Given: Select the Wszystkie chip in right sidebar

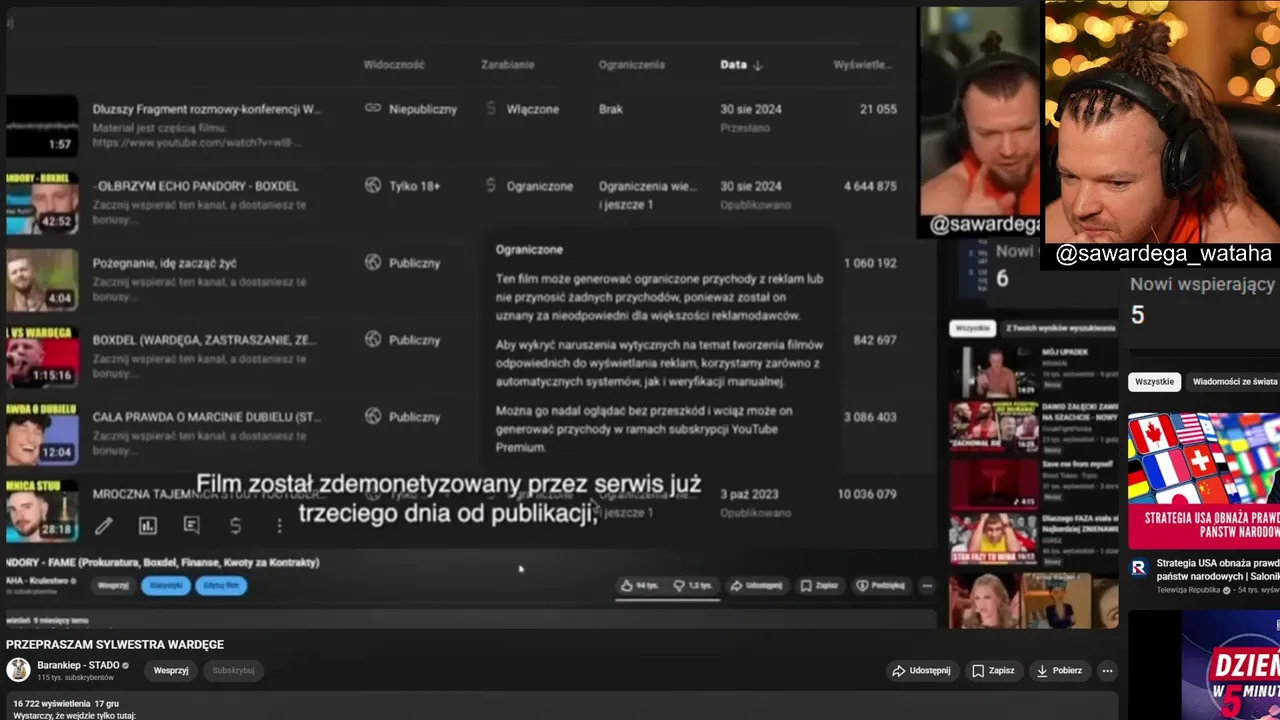Looking at the screenshot, I should [1154, 381].
